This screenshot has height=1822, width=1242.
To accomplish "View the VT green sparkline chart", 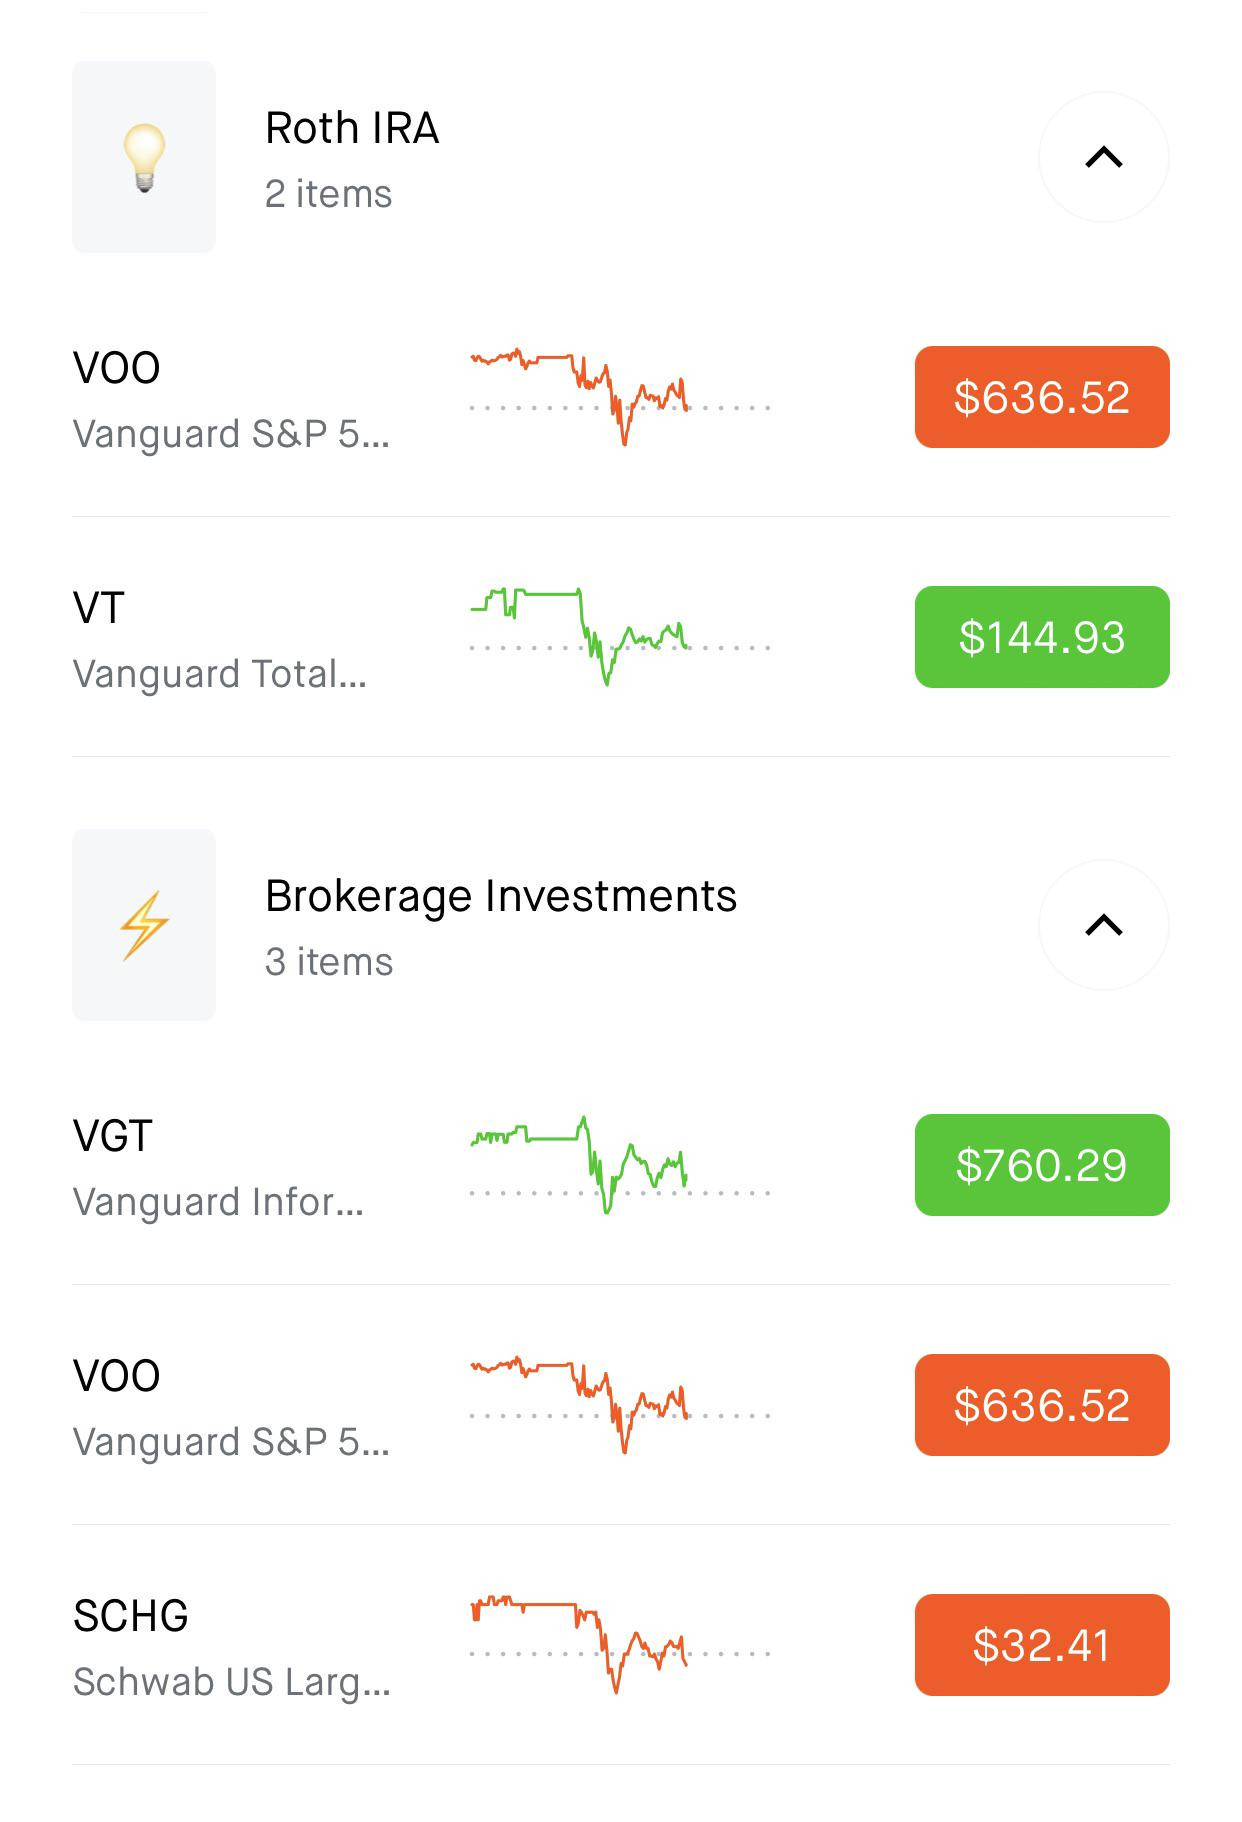I will 620,636.
